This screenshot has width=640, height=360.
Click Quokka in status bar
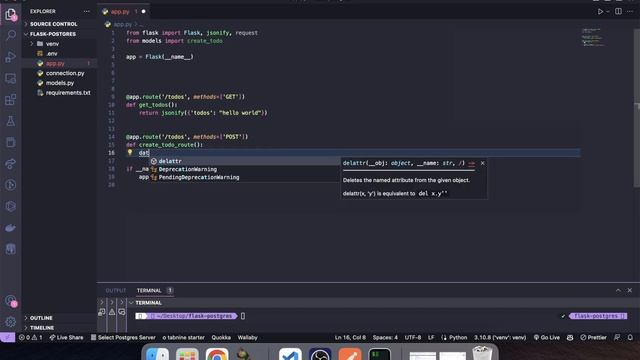pyautogui.click(x=221, y=338)
